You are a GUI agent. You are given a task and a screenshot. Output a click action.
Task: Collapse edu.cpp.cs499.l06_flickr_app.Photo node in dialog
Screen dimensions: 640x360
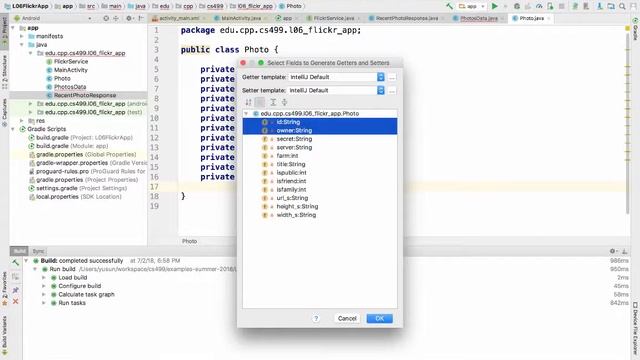click(x=246, y=114)
